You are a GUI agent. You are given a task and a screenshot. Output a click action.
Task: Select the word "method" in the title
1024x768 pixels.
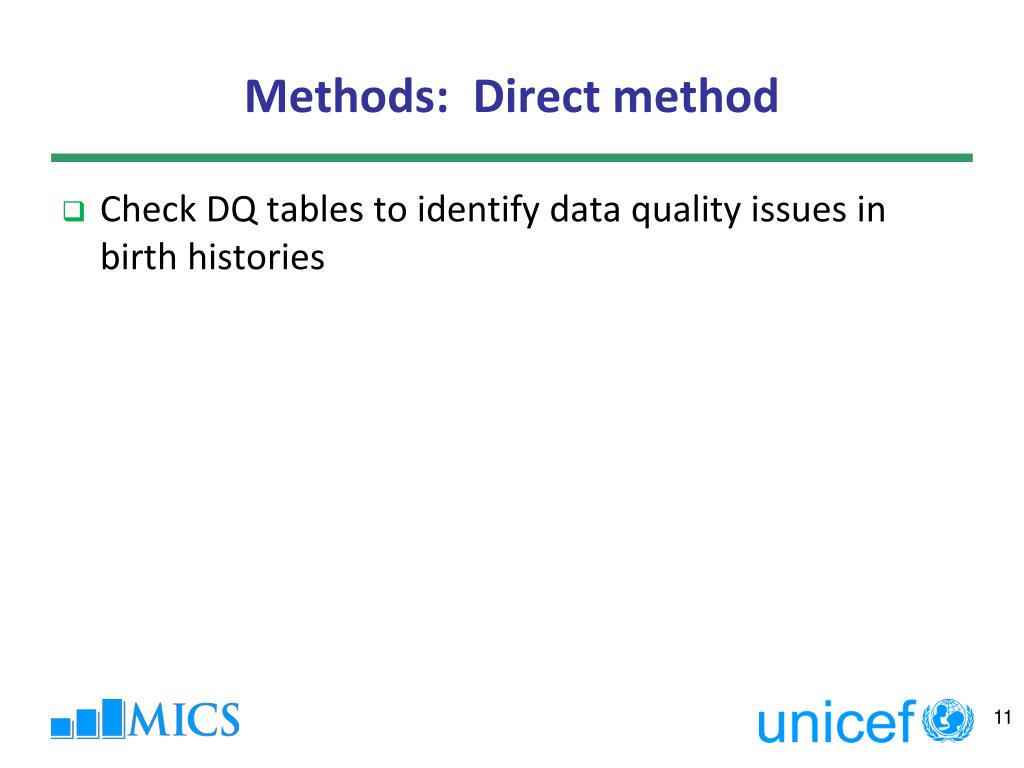click(x=696, y=96)
